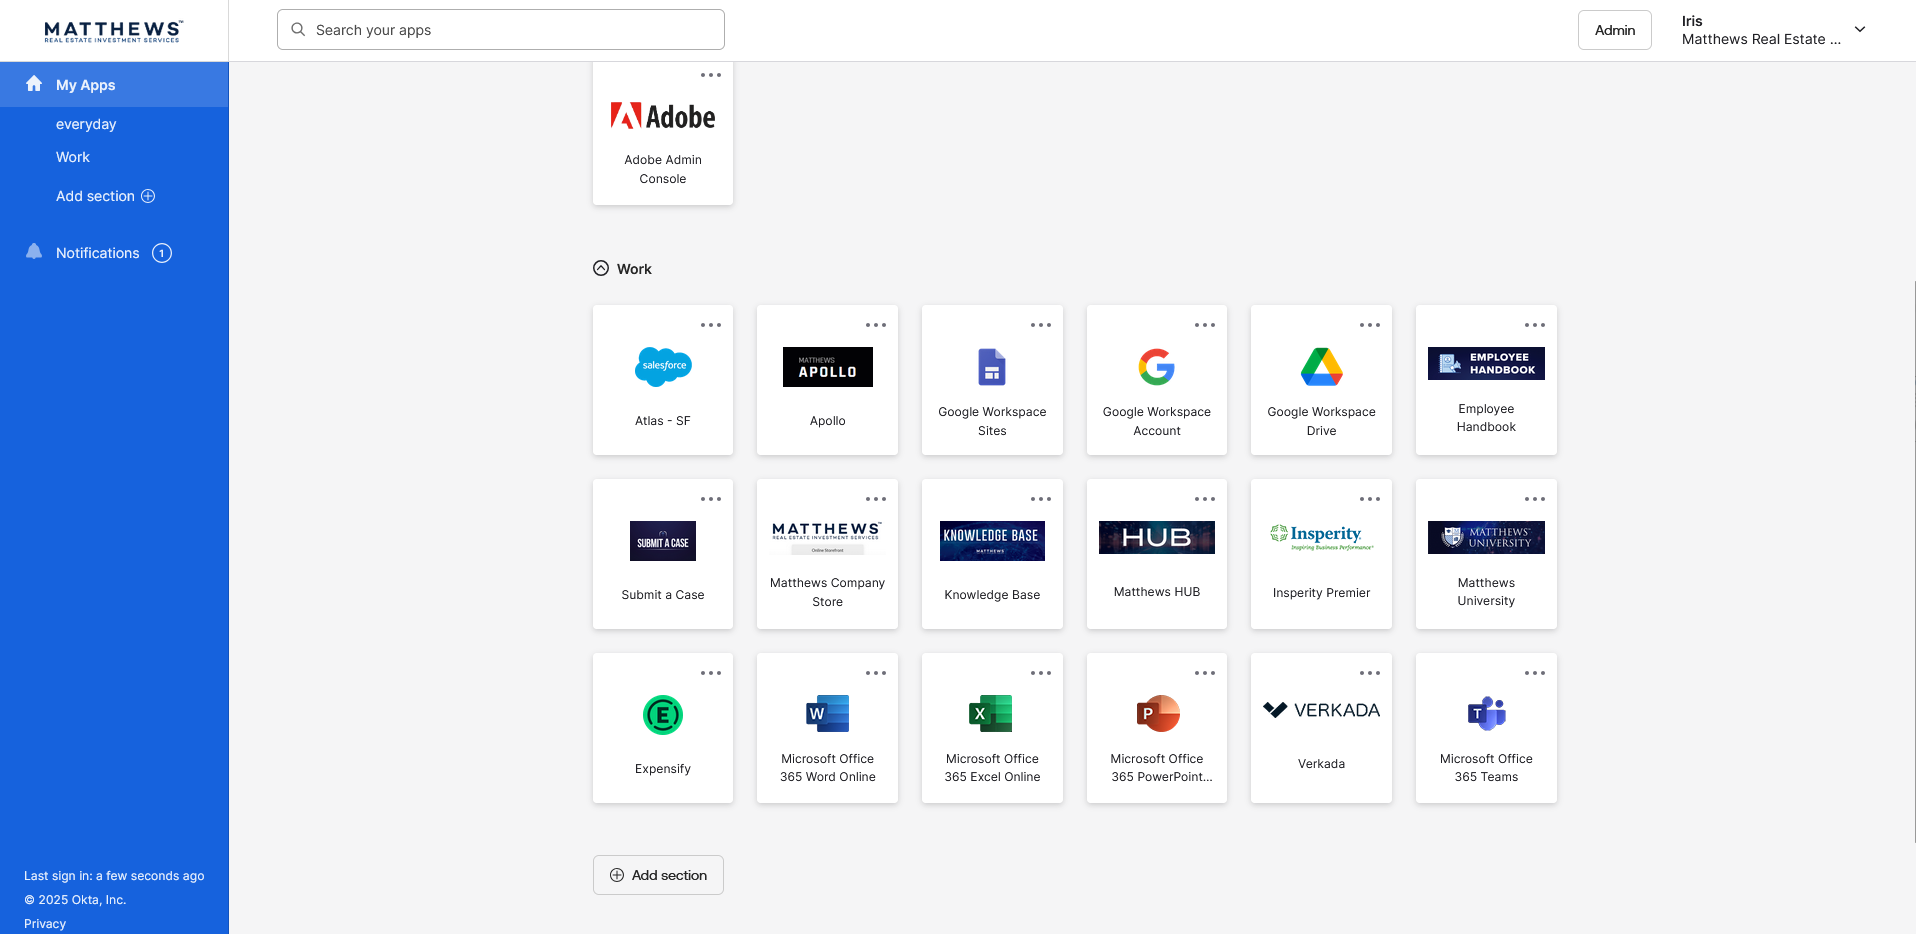Click the My Apps home icon
The height and width of the screenshot is (934, 1916).
(x=34, y=84)
